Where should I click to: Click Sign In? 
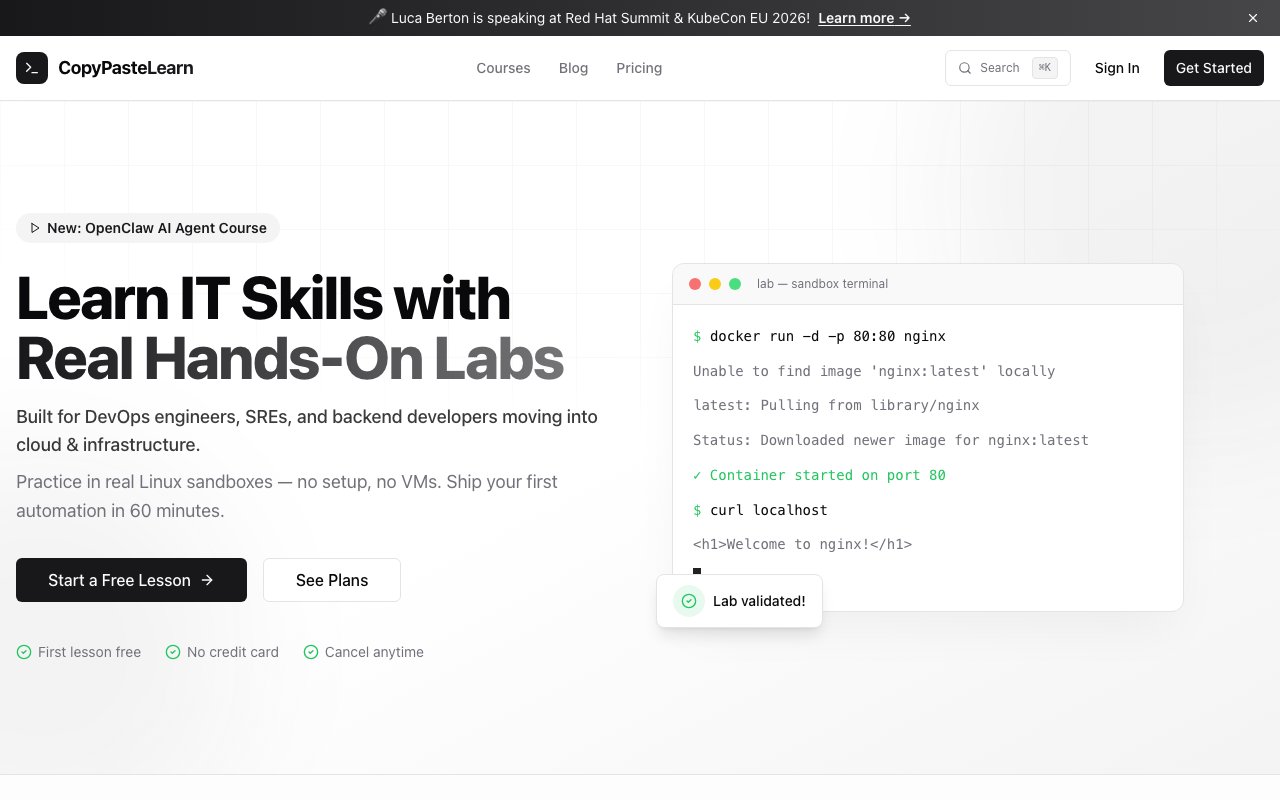[1117, 68]
